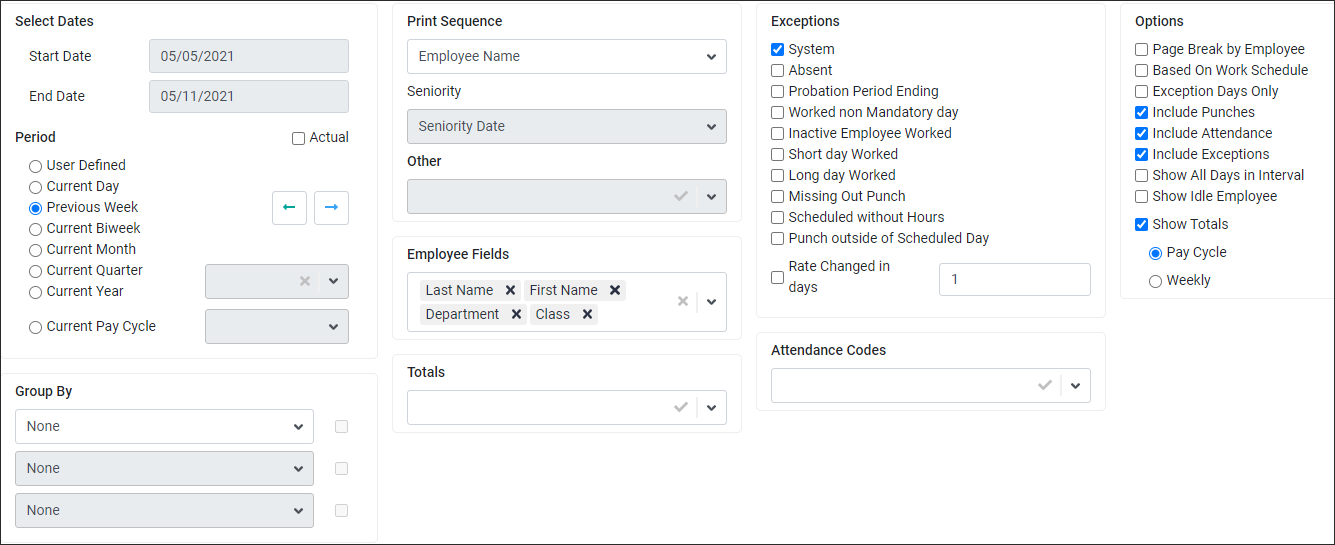Click the Start Date field

[249, 56]
